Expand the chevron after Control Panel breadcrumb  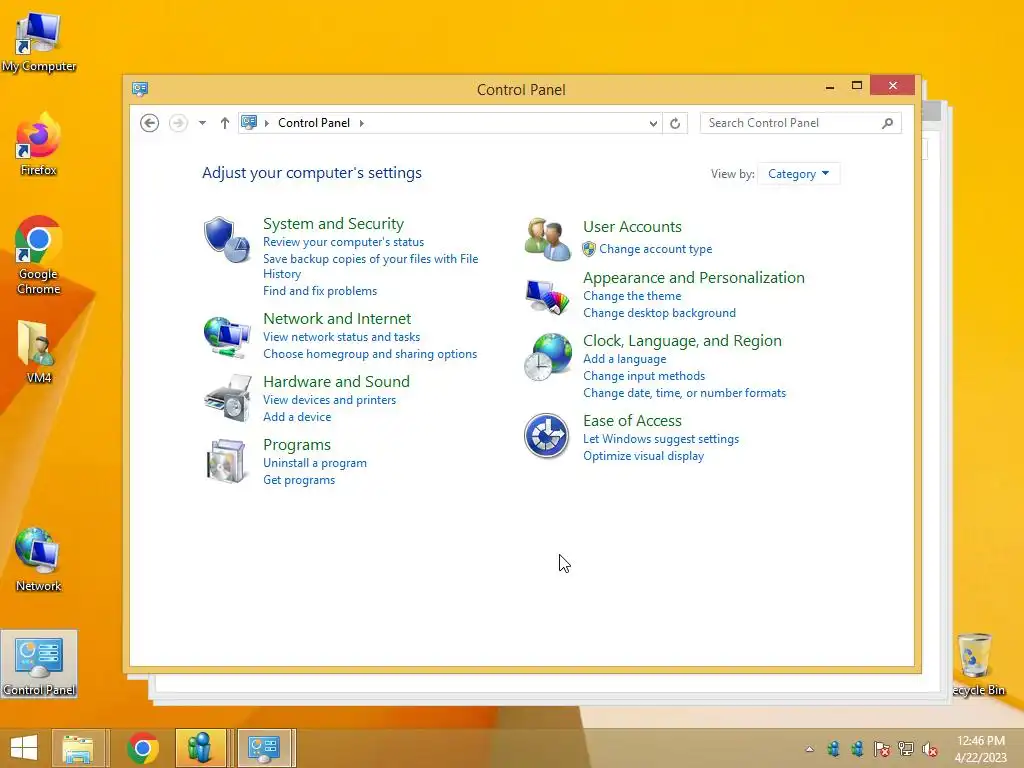pyautogui.click(x=361, y=123)
